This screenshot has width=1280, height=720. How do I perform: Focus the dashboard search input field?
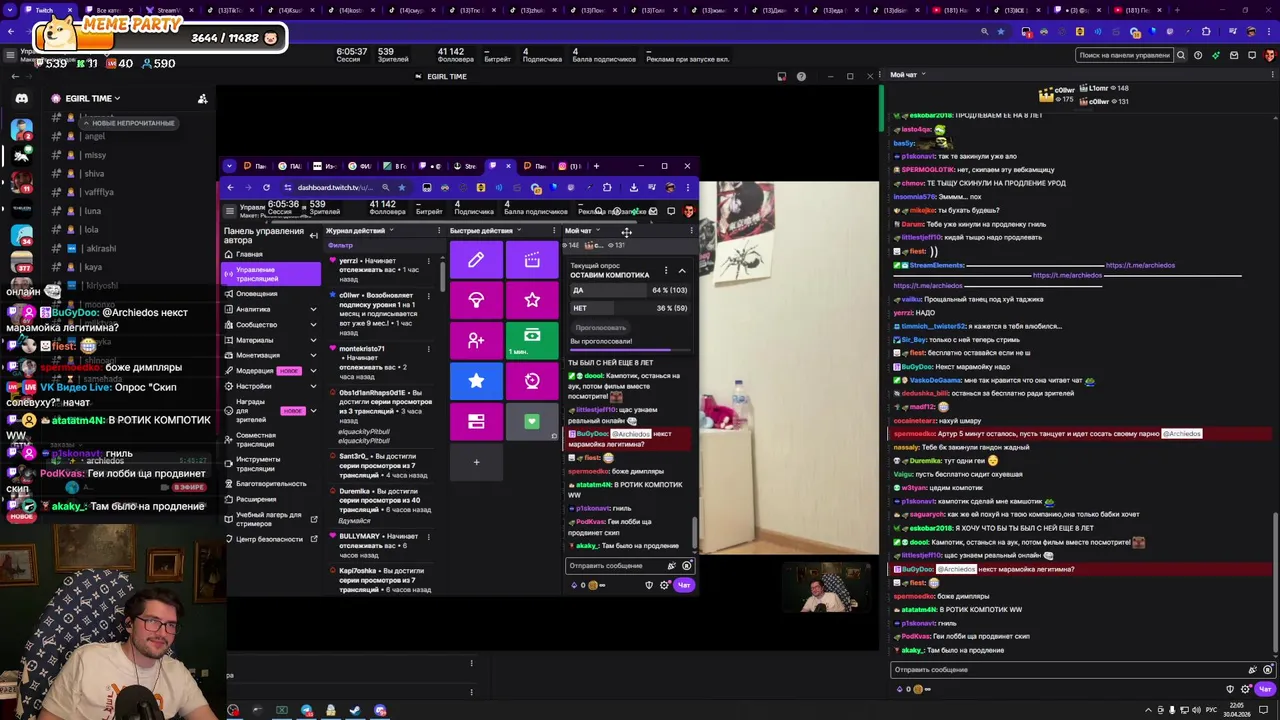pyautogui.click(x=1123, y=56)
